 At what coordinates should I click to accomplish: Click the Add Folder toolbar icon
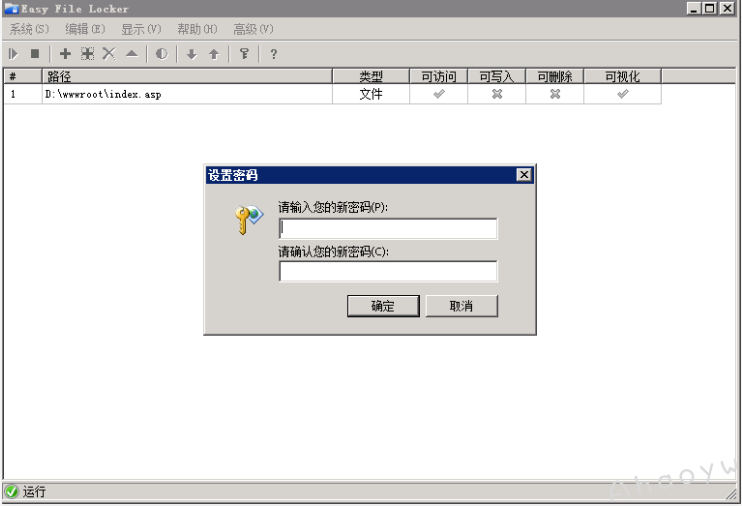[87, 54]
